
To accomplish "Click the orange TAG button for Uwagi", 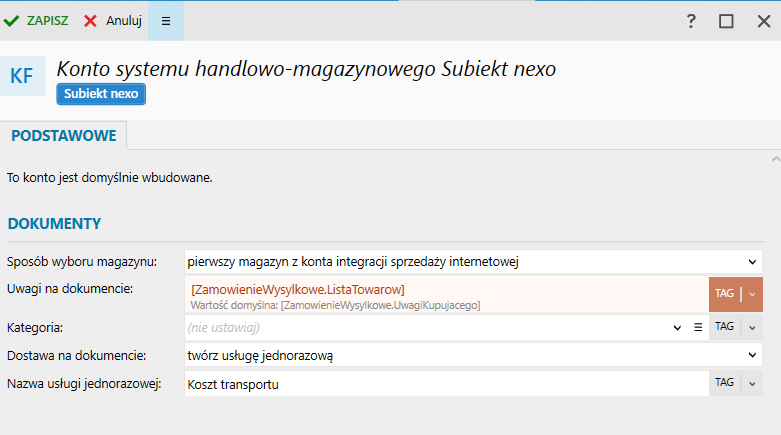I will tap(725, 293).
